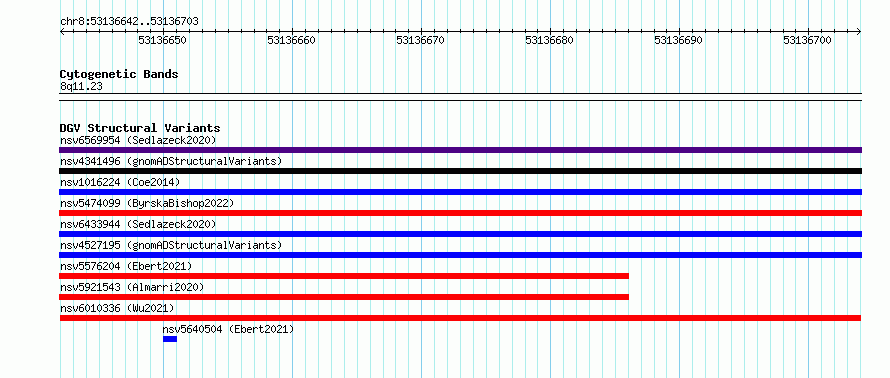Click the ruler's left arrowhead
Image resolution: width=890 pixels, height=378 pixels.
62,32
